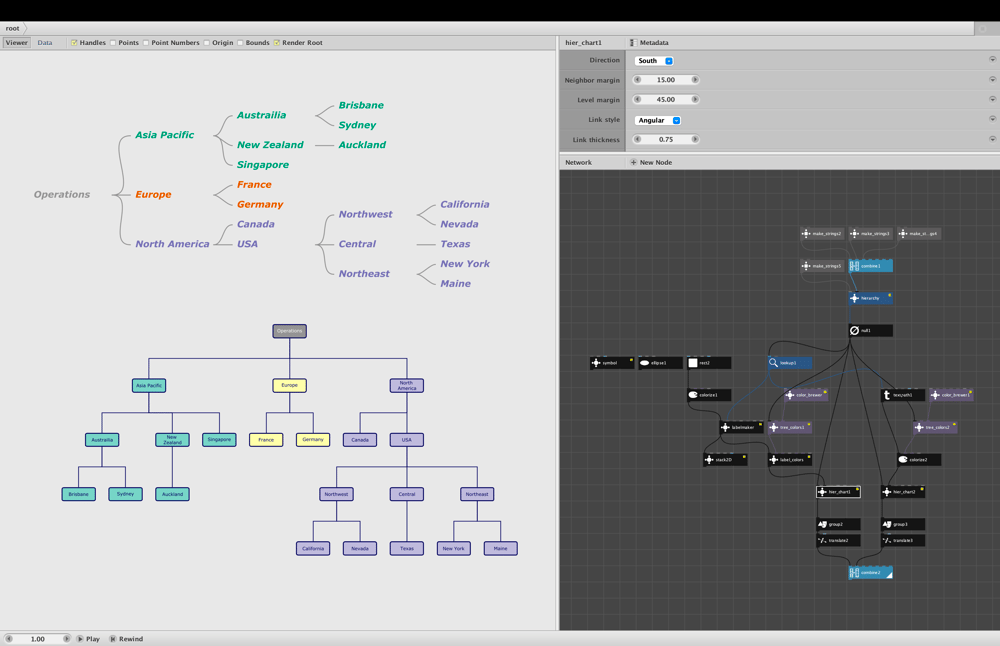Open the Link style row options menu
The image size is (1000, 646).
point(992,119)
